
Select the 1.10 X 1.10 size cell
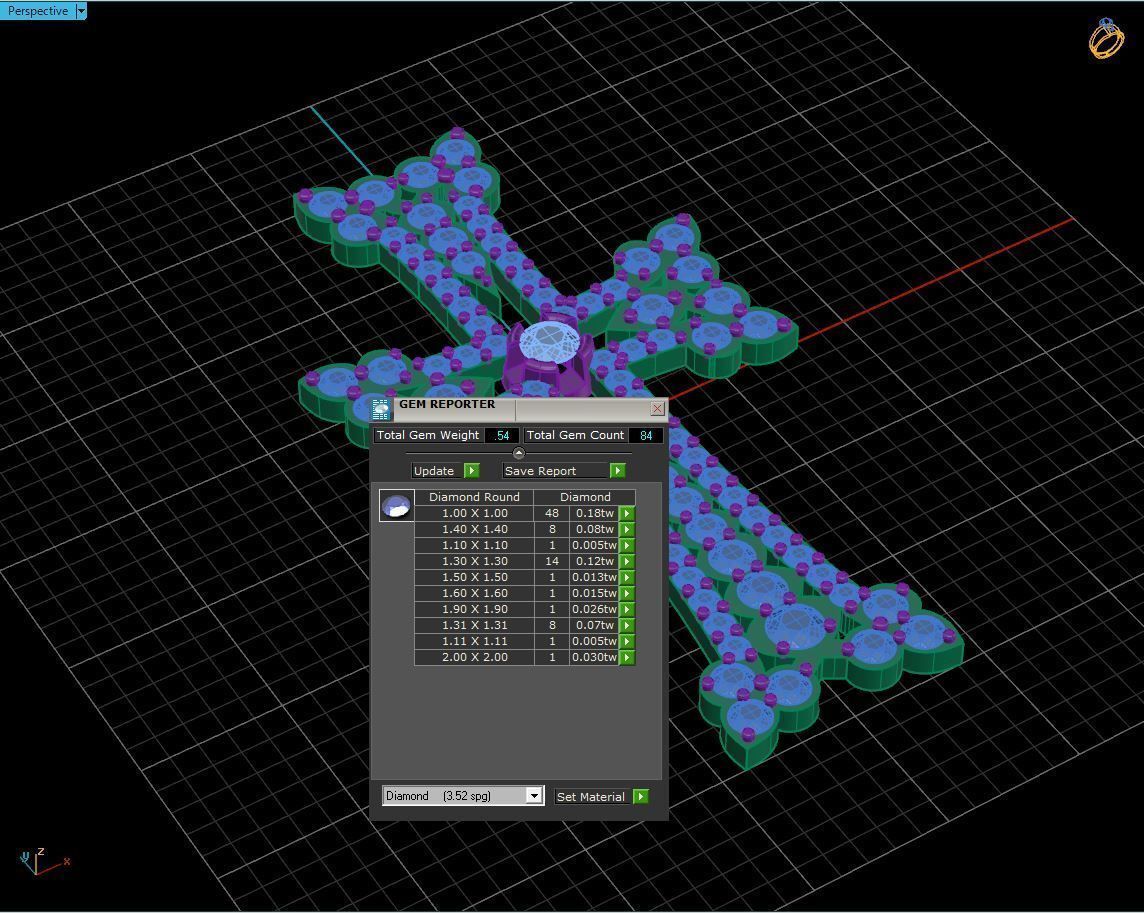point(474,545)
